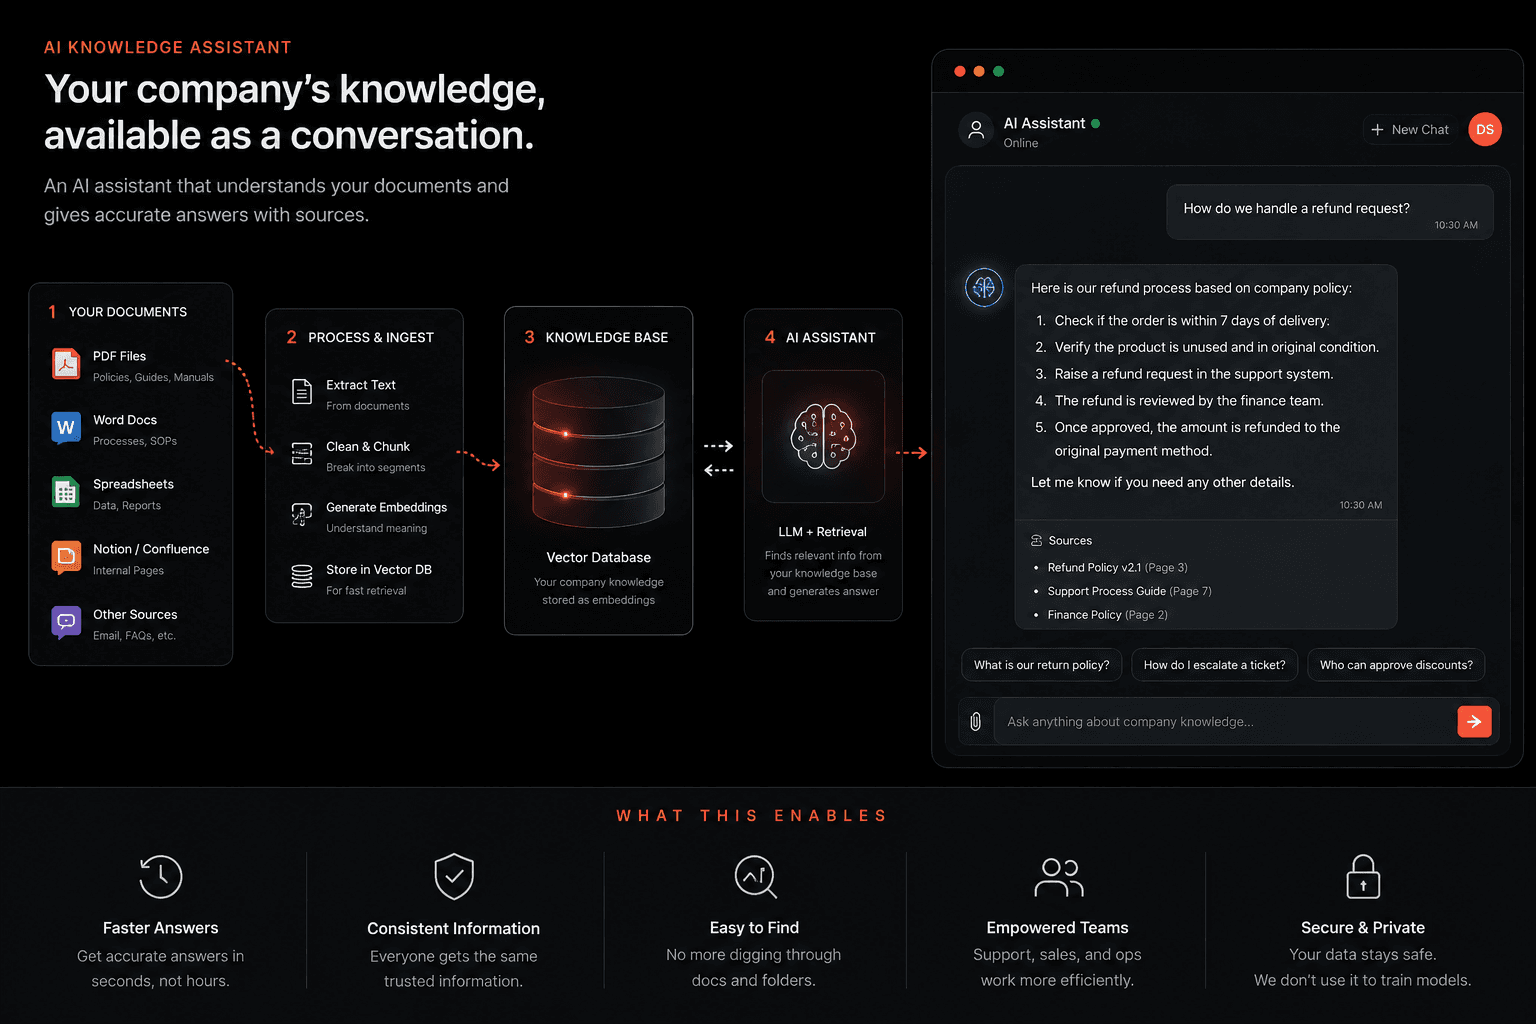Click the Secure & Private lock icon
Viewport: 1536px width, 1024px height.
[1363, 877]
